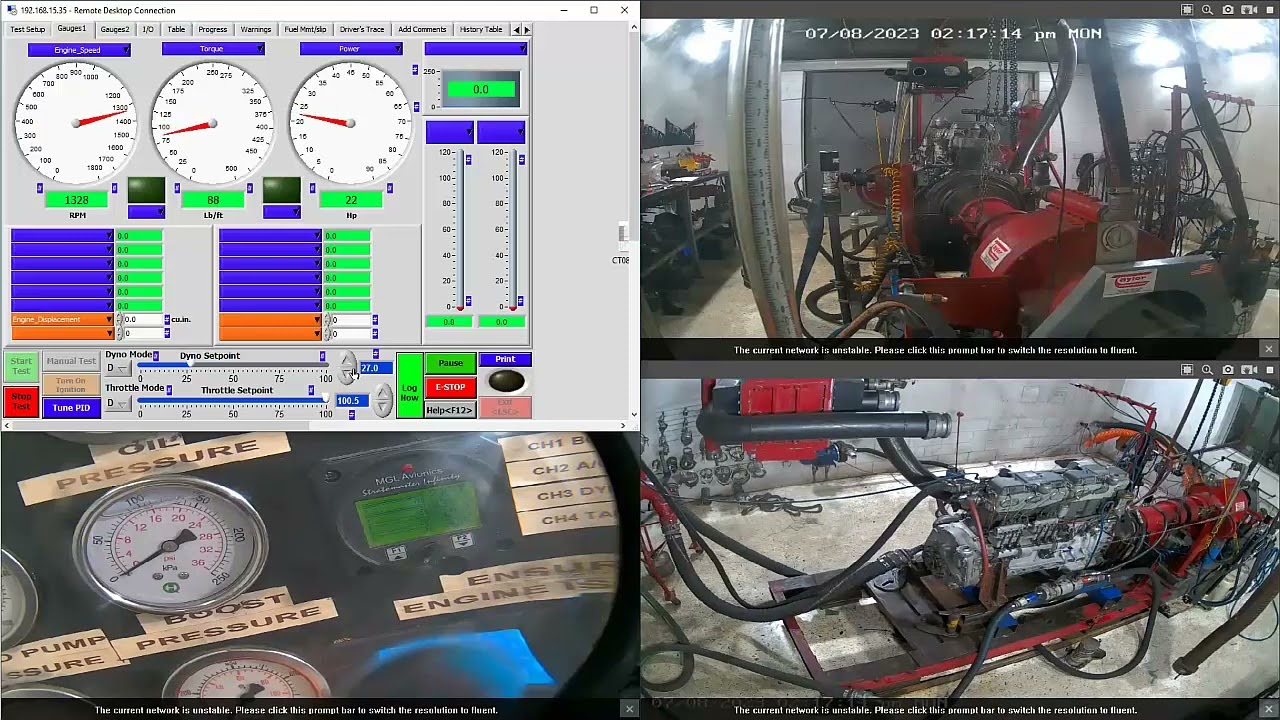Click the Start Test button
The image size is (1280, 720).
[21, 366]
